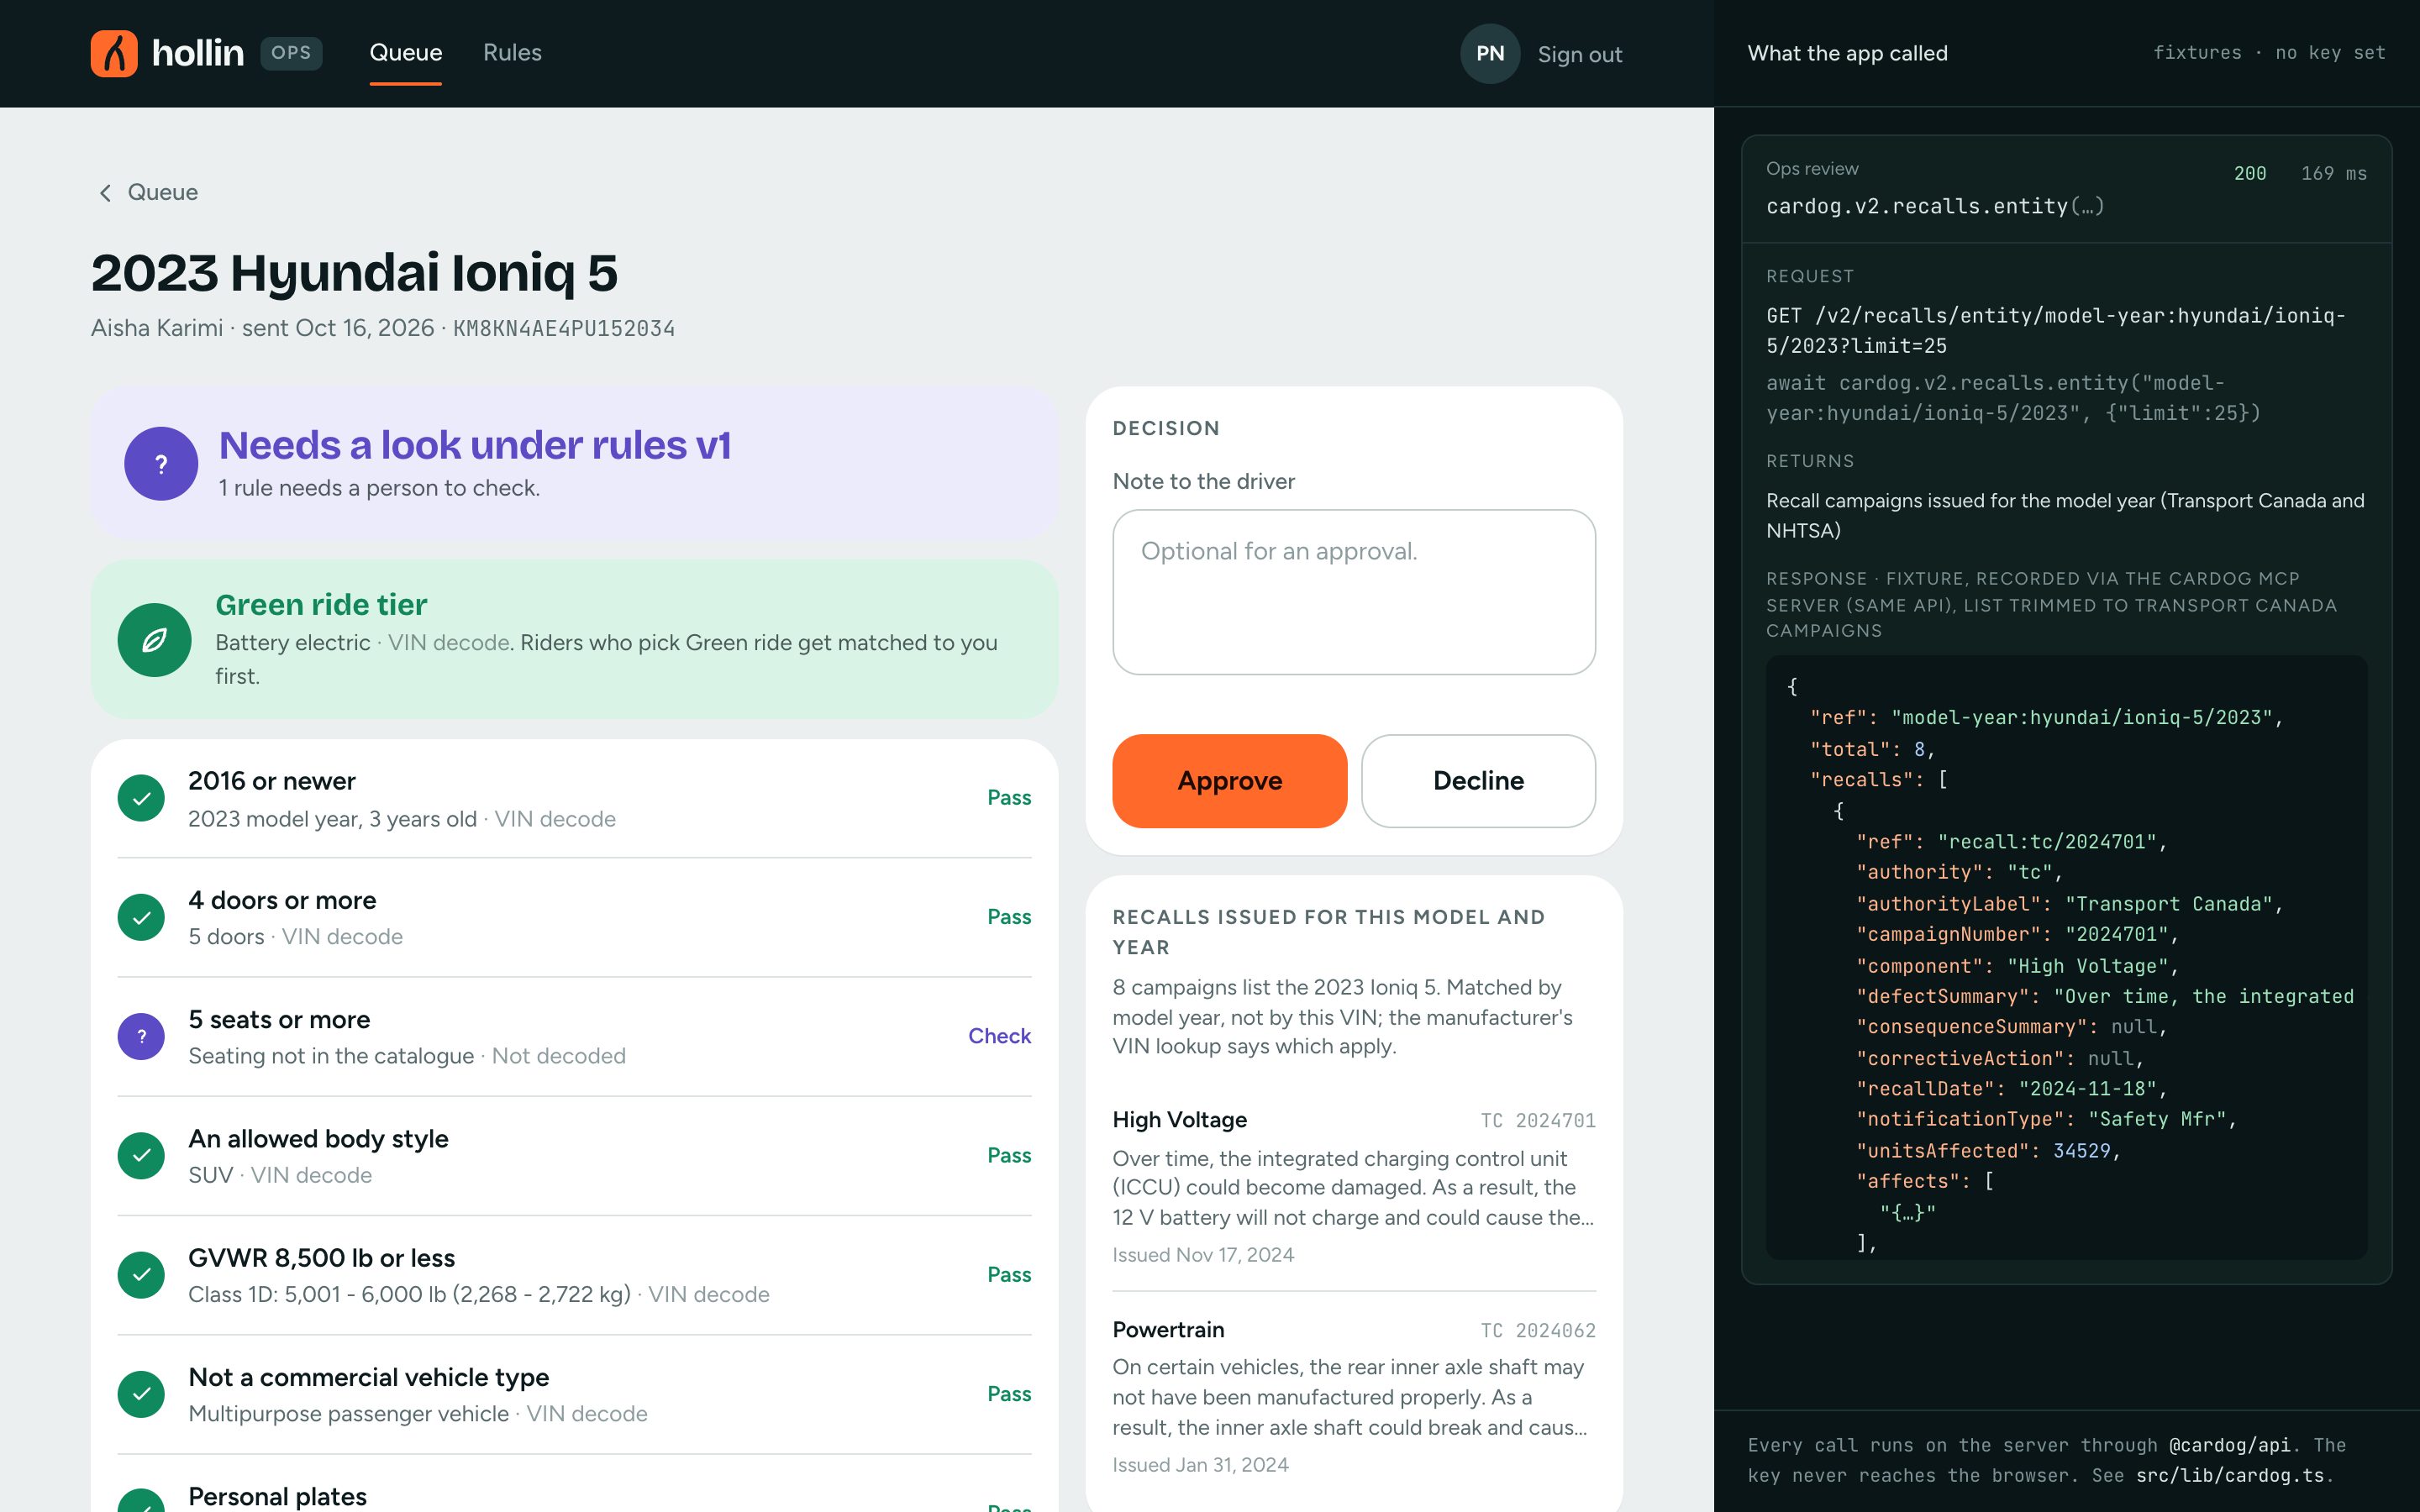Click the Green ride tier leaf icon
The image size is (2420, 1512).
click(154, 640)
